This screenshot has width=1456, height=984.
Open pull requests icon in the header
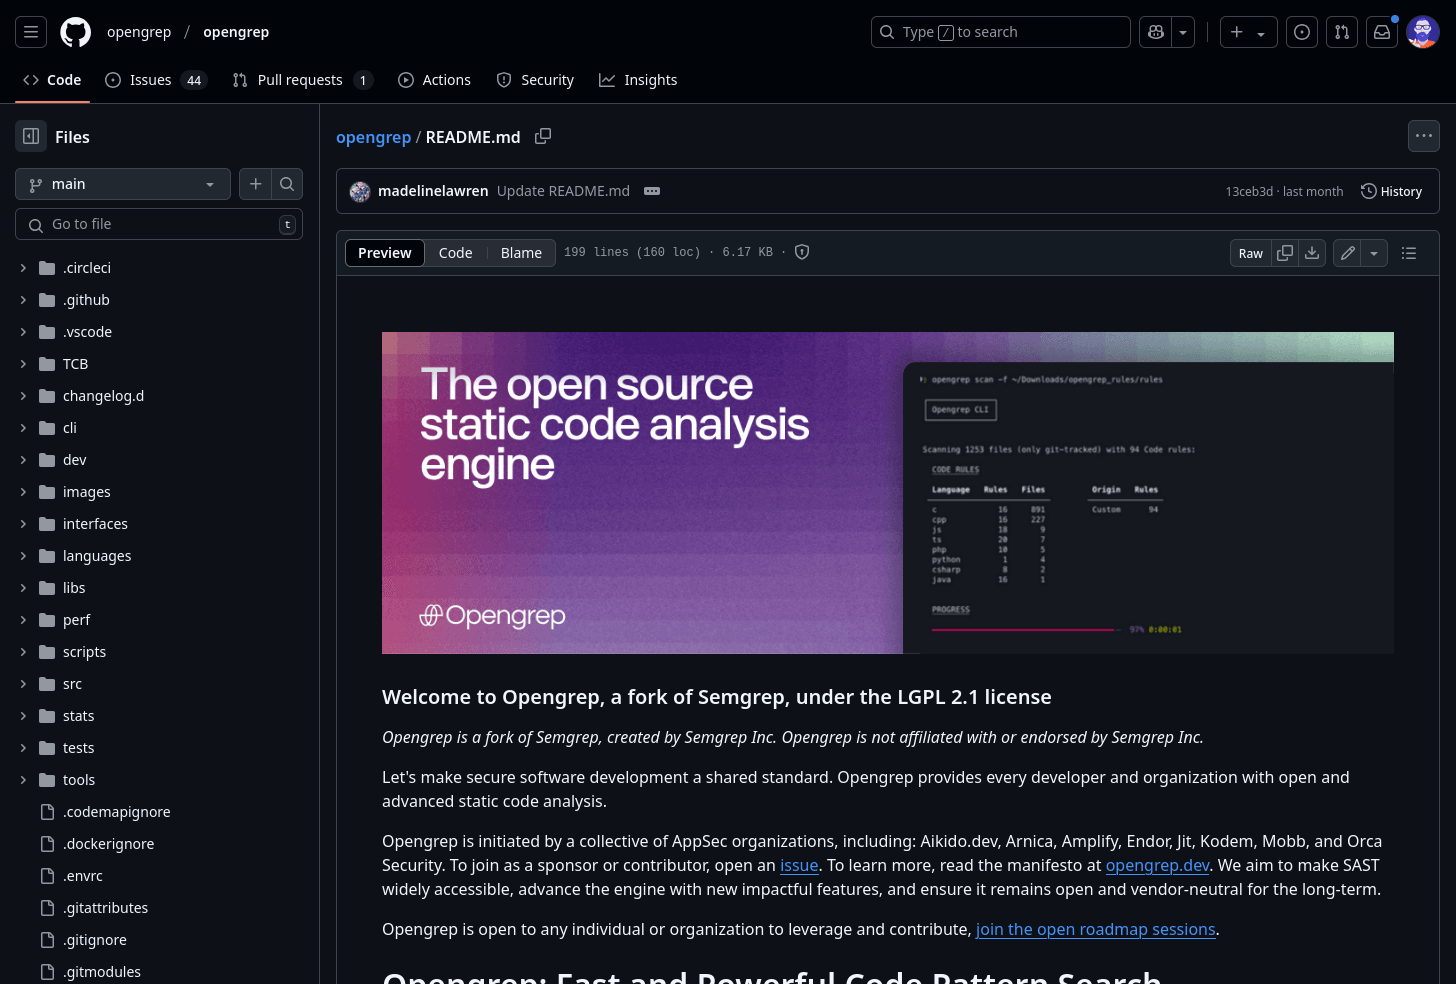point(1341,31)
